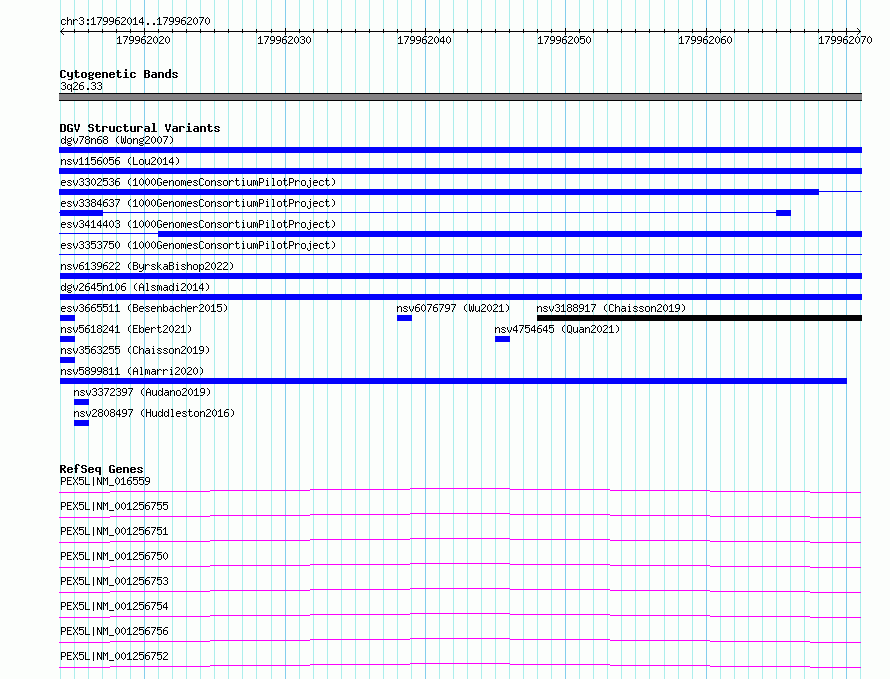Click PEX5L|NM_001256754 gene label
890x679 pixels.
(x=114, y=606)
